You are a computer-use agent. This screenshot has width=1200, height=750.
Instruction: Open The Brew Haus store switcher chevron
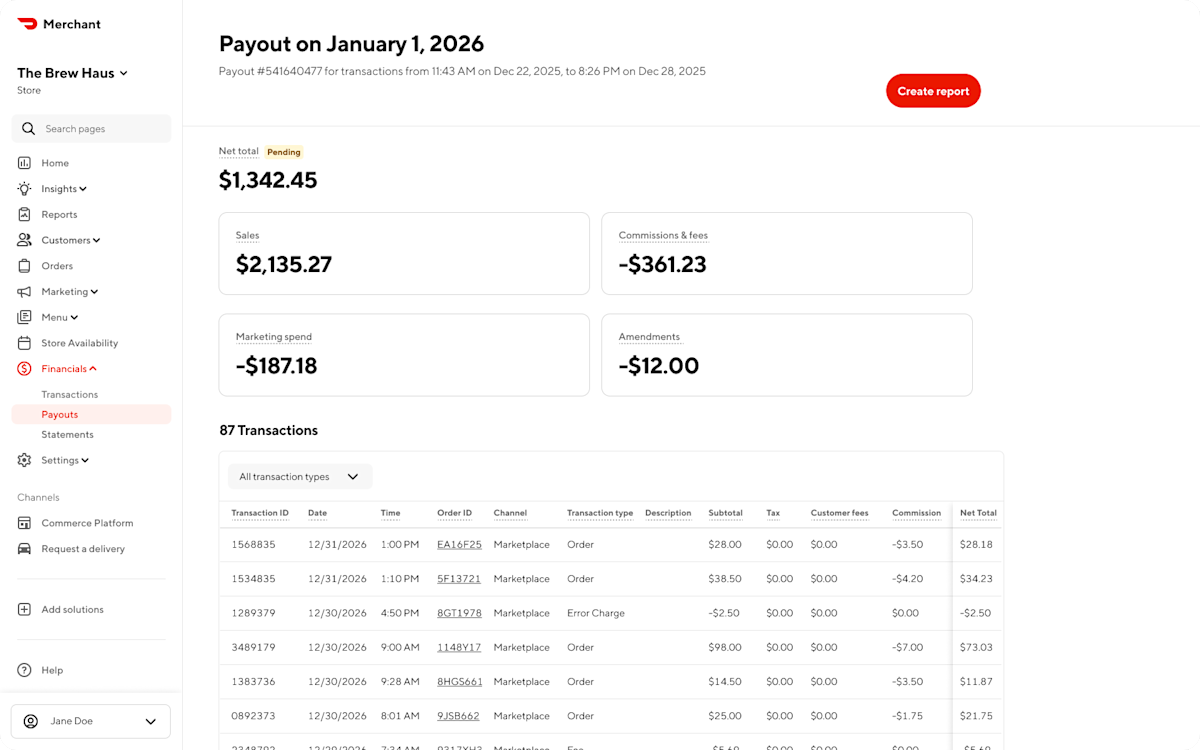click(125, 72)
